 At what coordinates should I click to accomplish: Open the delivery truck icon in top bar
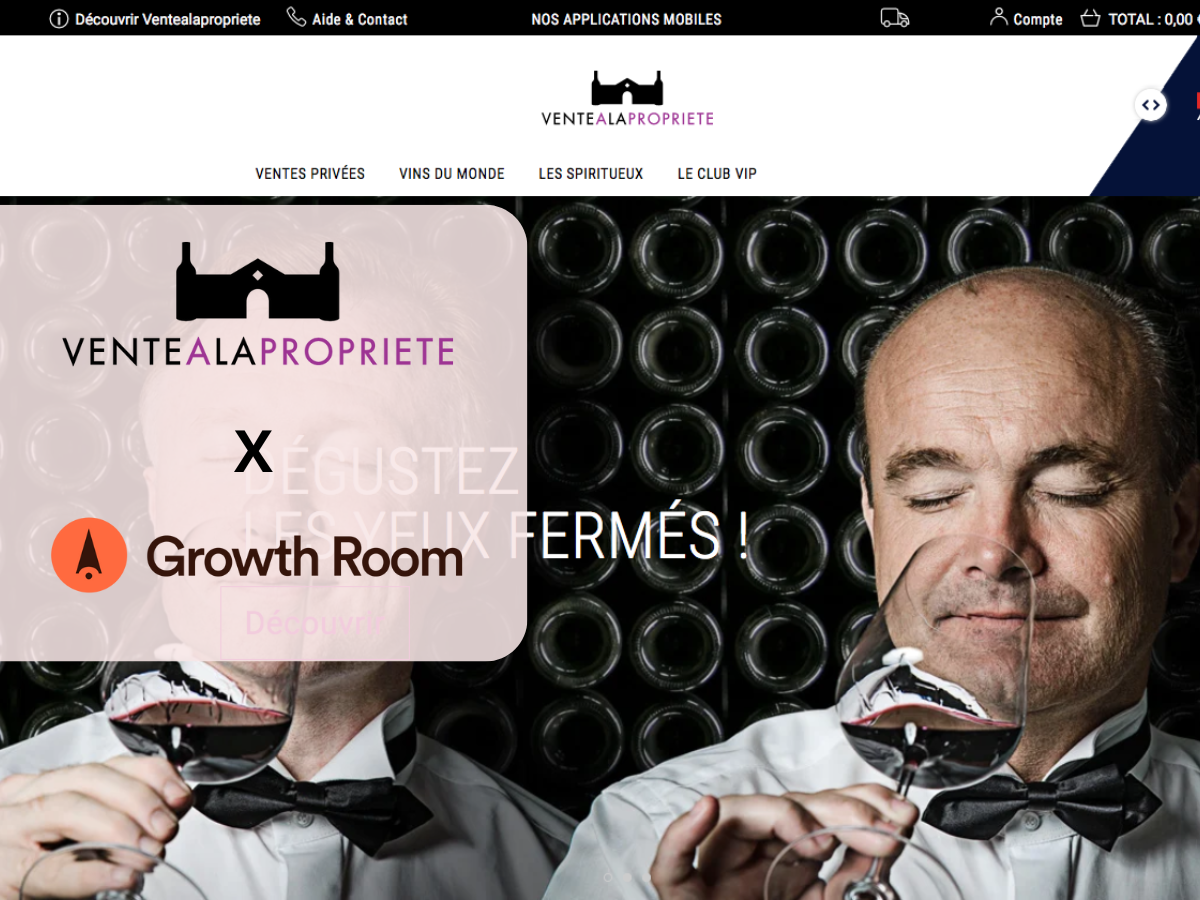[x=895, y=18]
